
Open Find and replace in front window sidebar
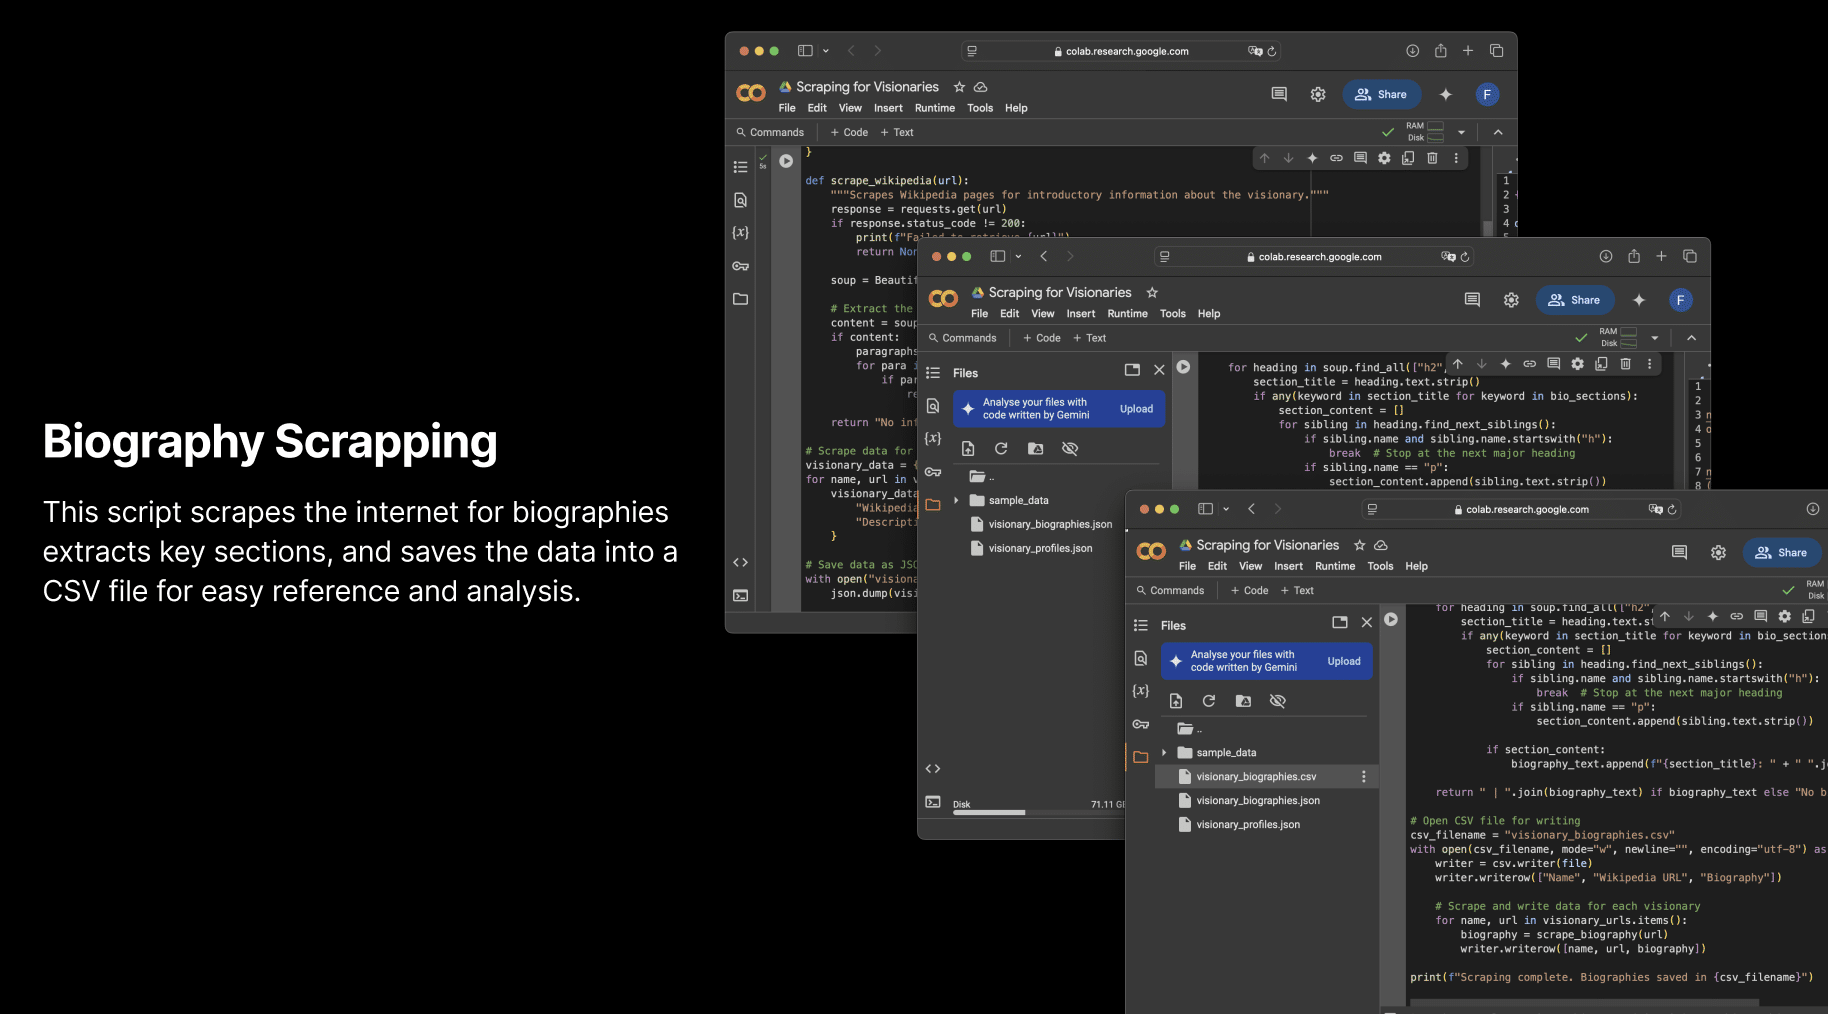[1141, 658]
